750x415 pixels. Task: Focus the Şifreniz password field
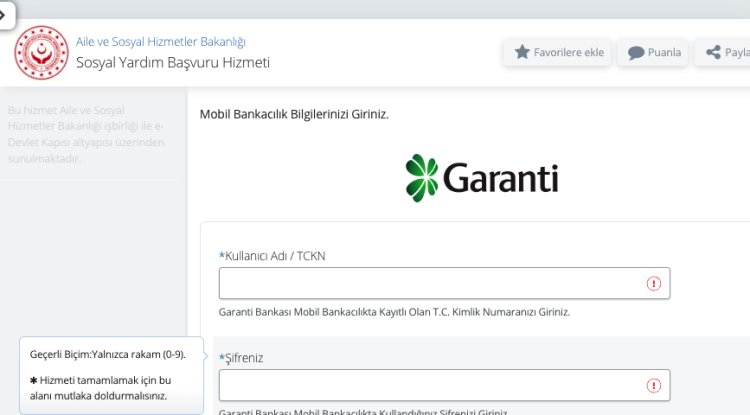(430, 385)
